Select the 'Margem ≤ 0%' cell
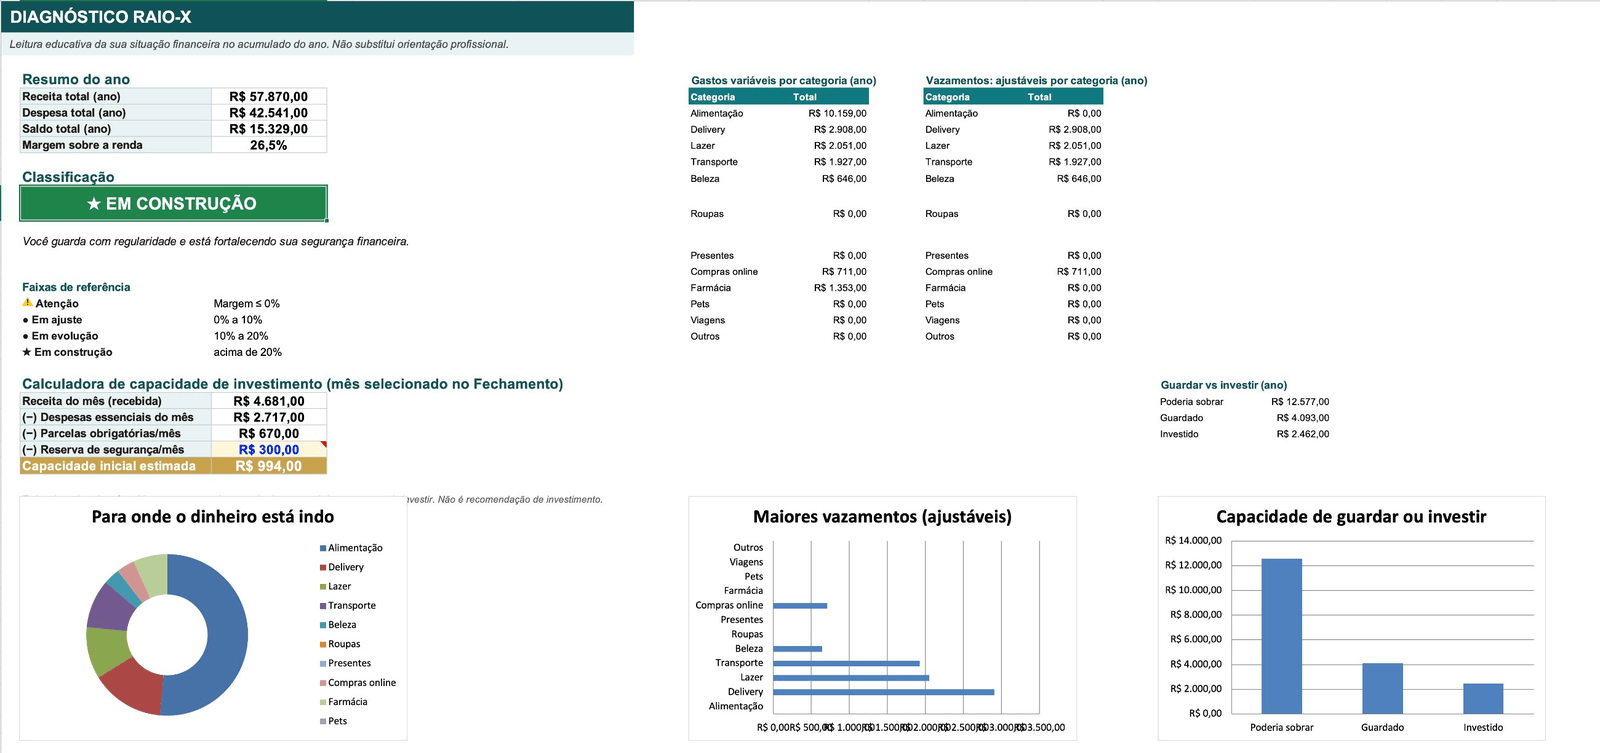Screen dimensions: 1600x753 tap(247, 304)
